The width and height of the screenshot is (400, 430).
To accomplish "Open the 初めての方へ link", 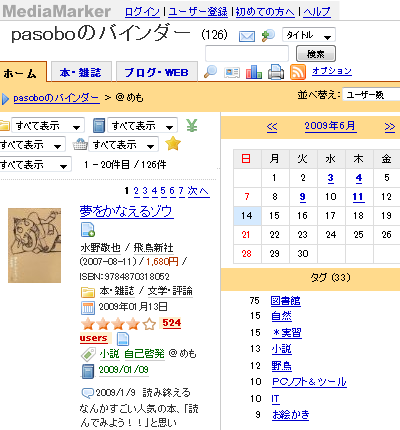I will pyautogui.click(x=265, y=12).
